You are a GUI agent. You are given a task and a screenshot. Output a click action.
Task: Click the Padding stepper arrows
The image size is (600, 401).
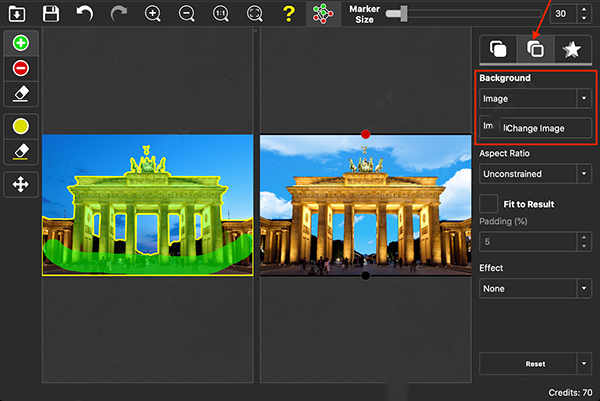pos(584,241)
